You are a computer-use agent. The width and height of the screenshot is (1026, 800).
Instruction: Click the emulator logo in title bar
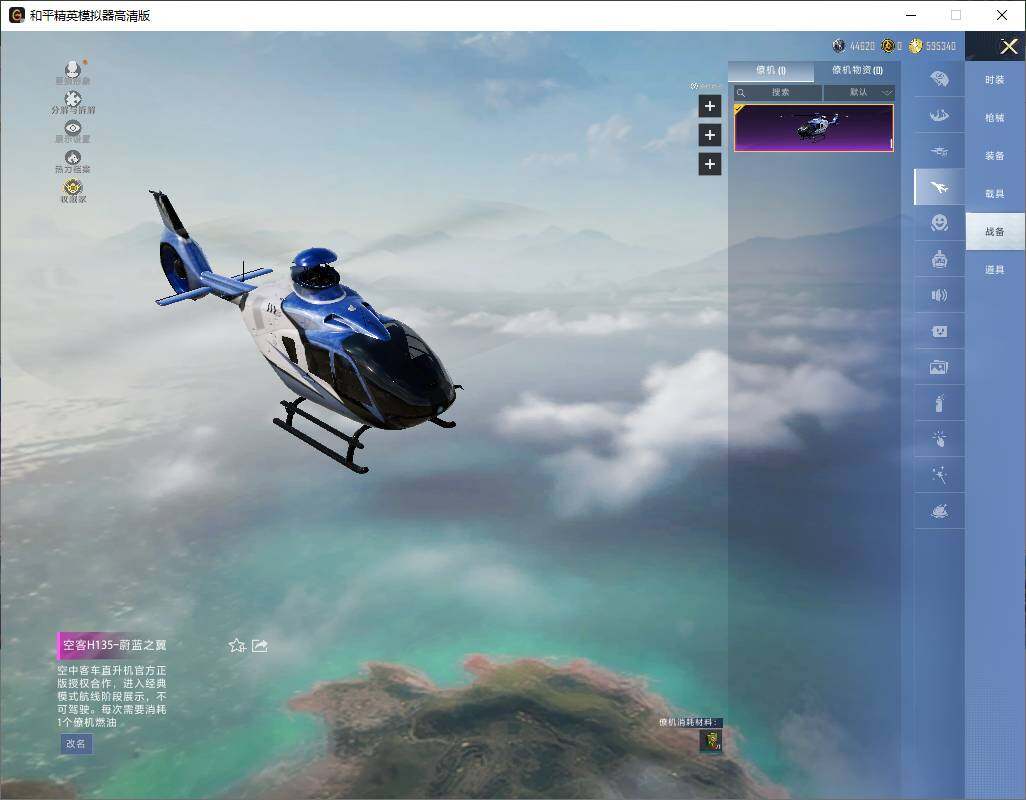pyautogui.click(x=16, y=15)
